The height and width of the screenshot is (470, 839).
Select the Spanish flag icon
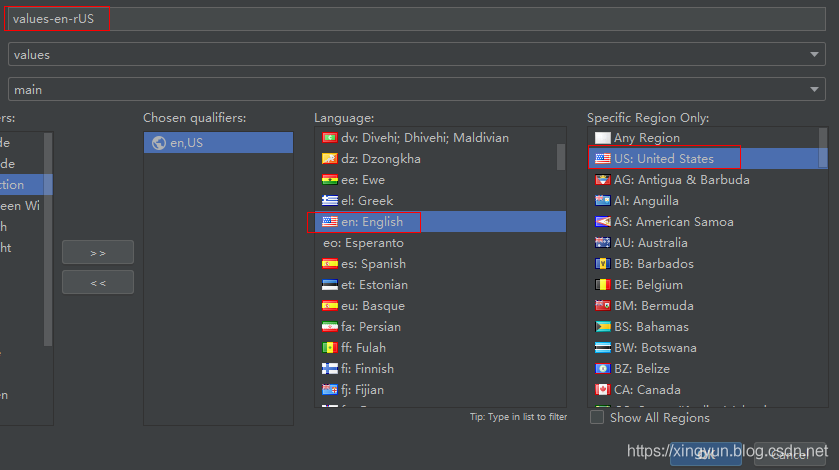[x=329, y=264]
